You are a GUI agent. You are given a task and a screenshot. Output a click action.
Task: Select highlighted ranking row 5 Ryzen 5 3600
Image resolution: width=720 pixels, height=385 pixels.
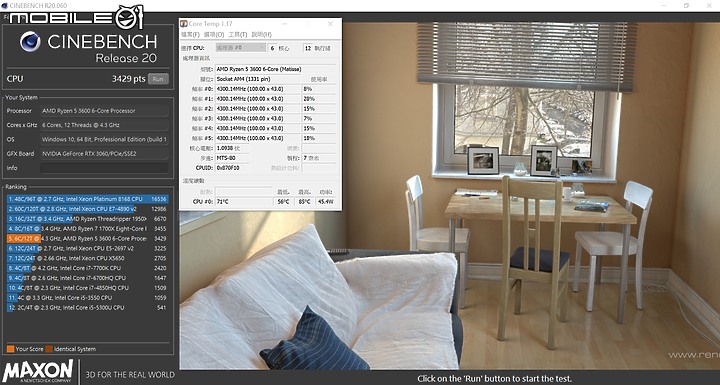tap(87, 239)
